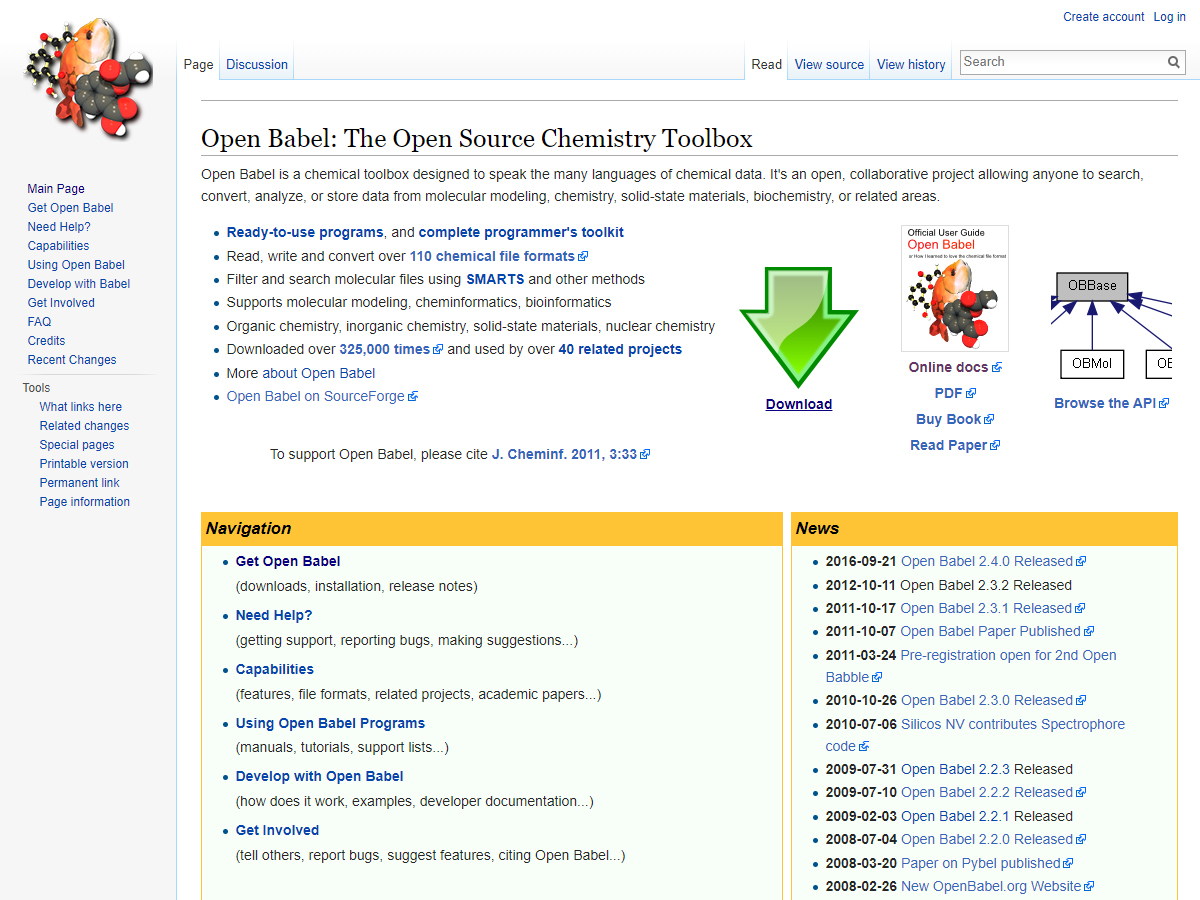Screen dimensions: 1200x900
Task: Select Recent Changes in the sidebar
Action: [71, 359]
